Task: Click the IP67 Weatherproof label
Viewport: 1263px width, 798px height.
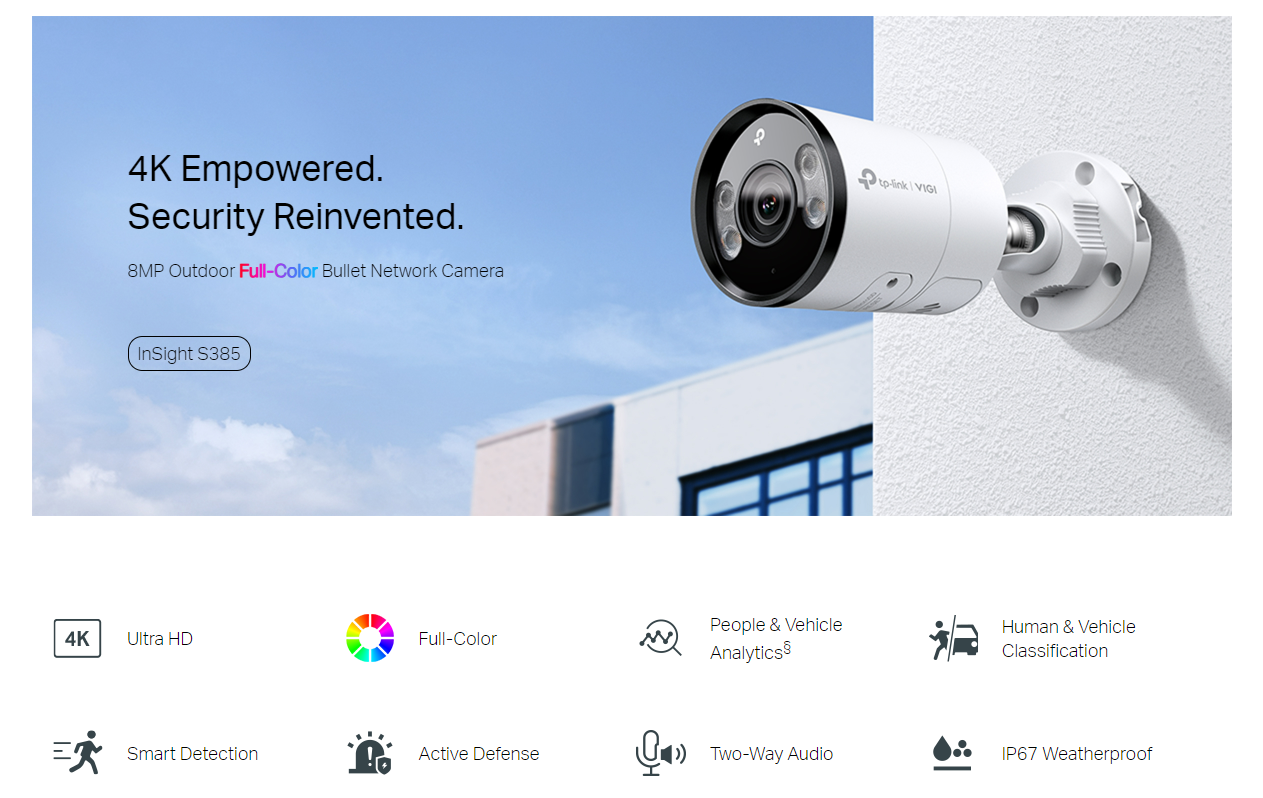Action: [1077, 754]
